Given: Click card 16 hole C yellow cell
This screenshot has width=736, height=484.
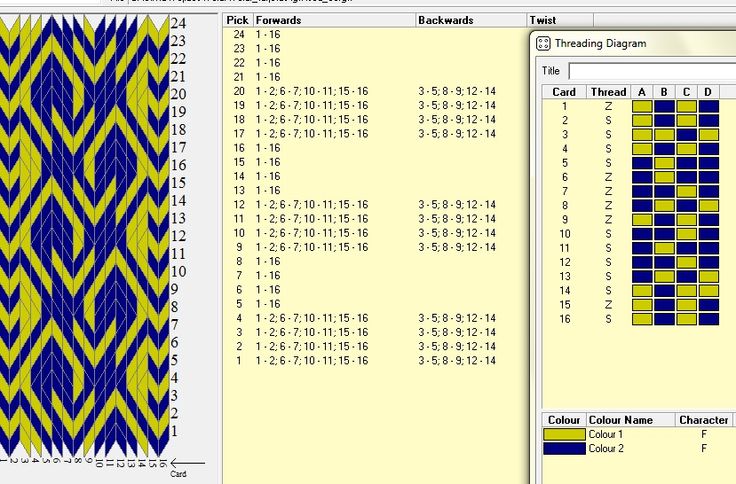Looking at the screenshot, I should pos(686,319).
